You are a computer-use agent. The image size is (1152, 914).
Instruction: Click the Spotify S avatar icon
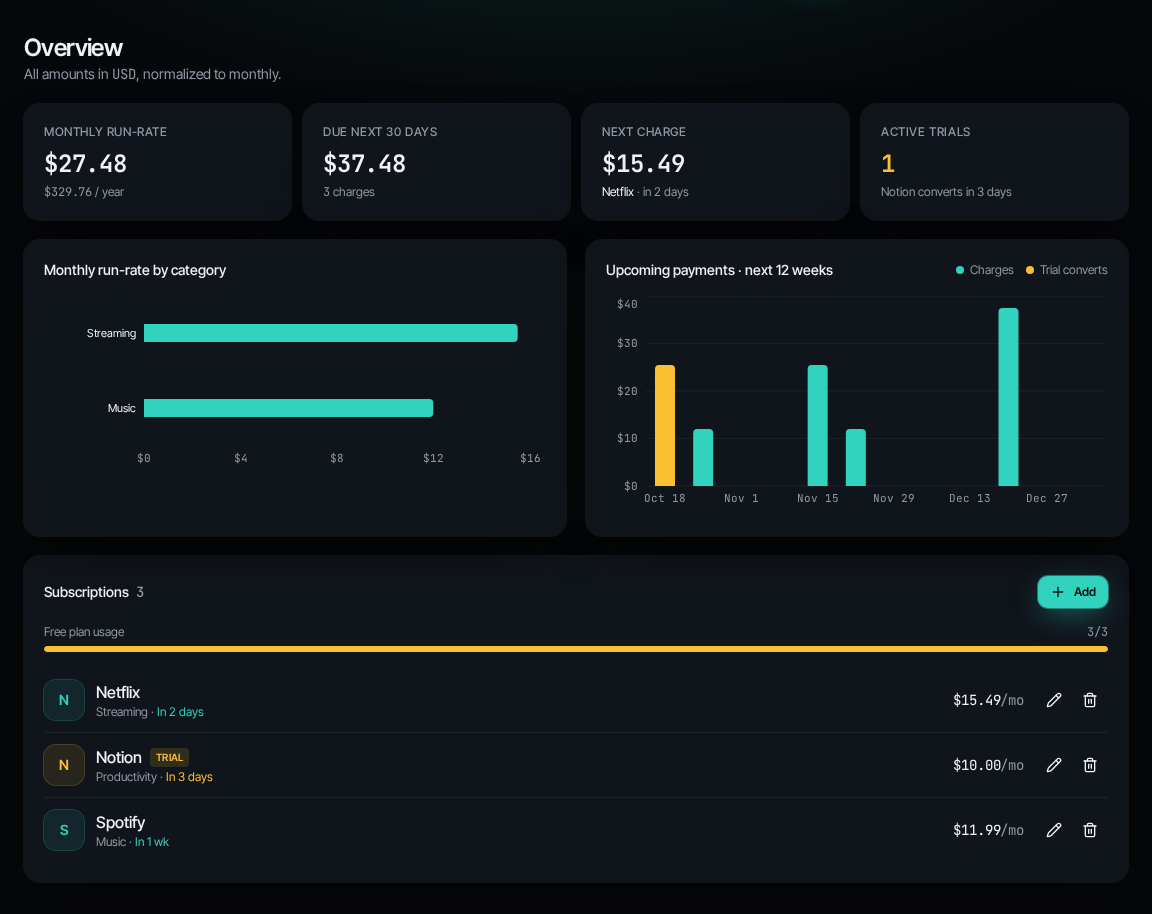coord(64,830)
